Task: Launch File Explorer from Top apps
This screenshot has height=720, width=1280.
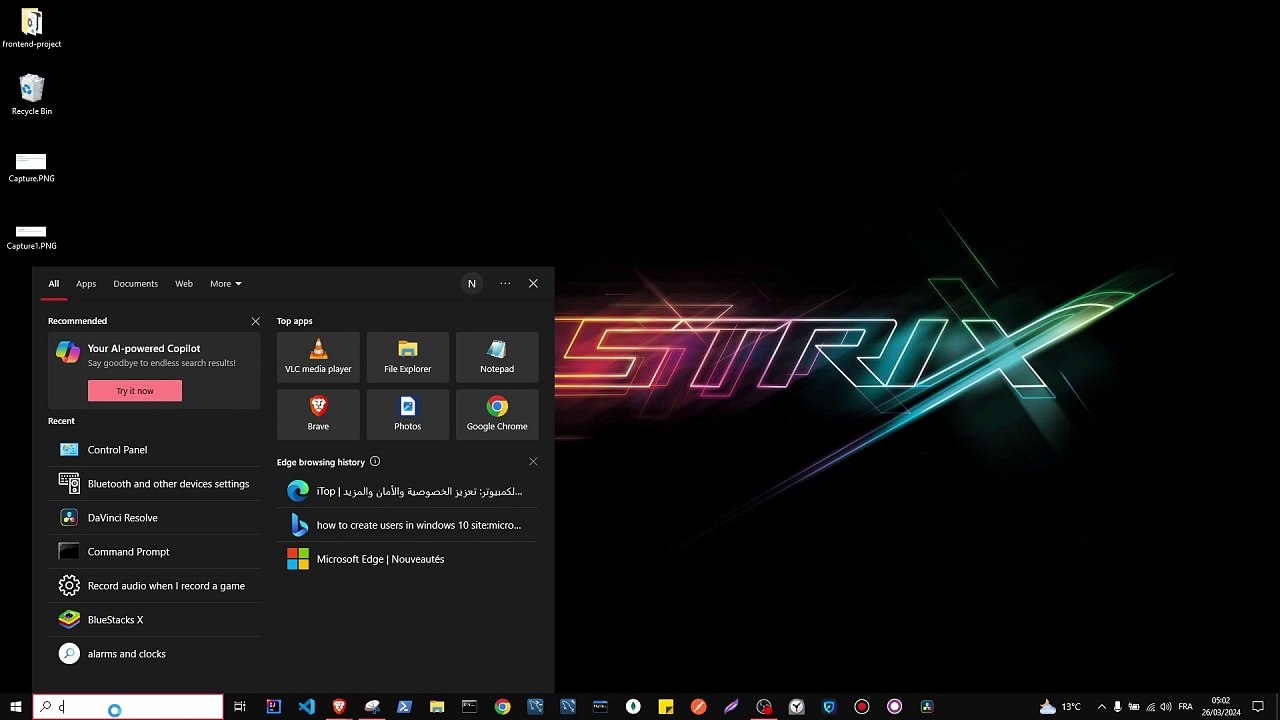Action: [x=408, y=357]
